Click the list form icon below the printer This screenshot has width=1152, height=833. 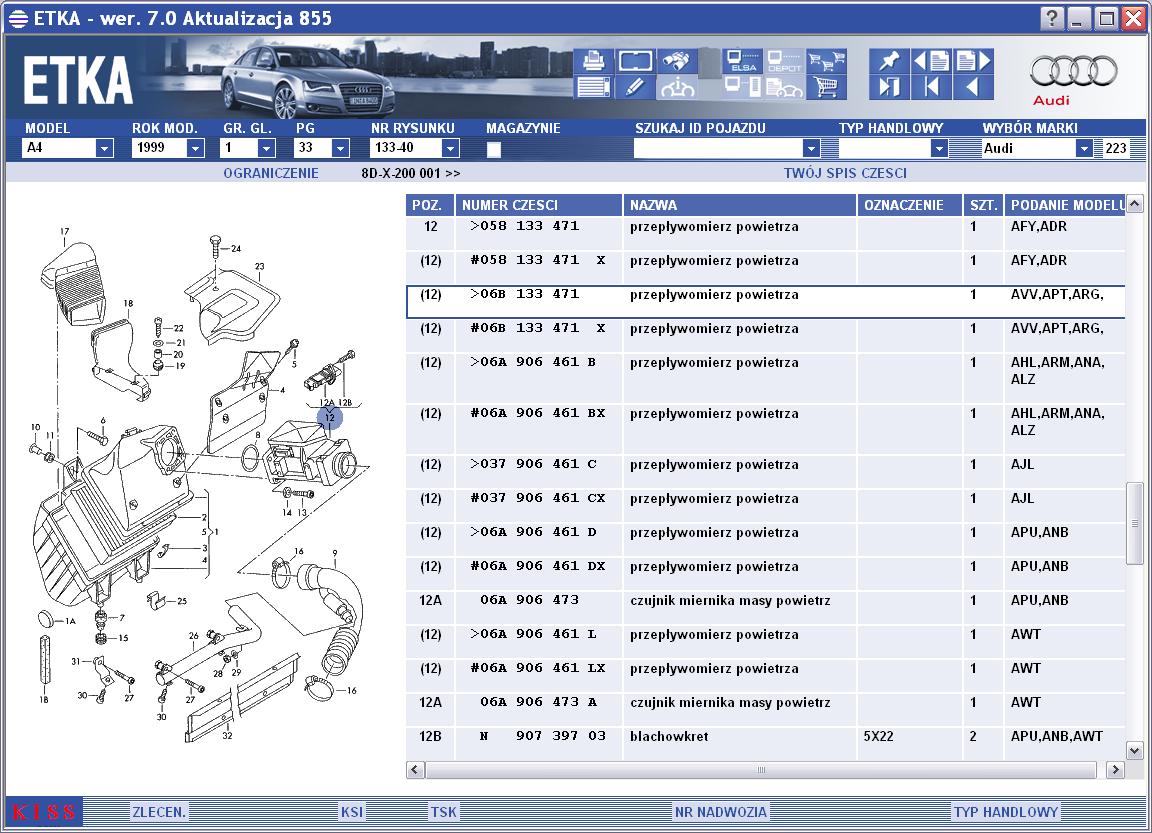click(593, 87)
